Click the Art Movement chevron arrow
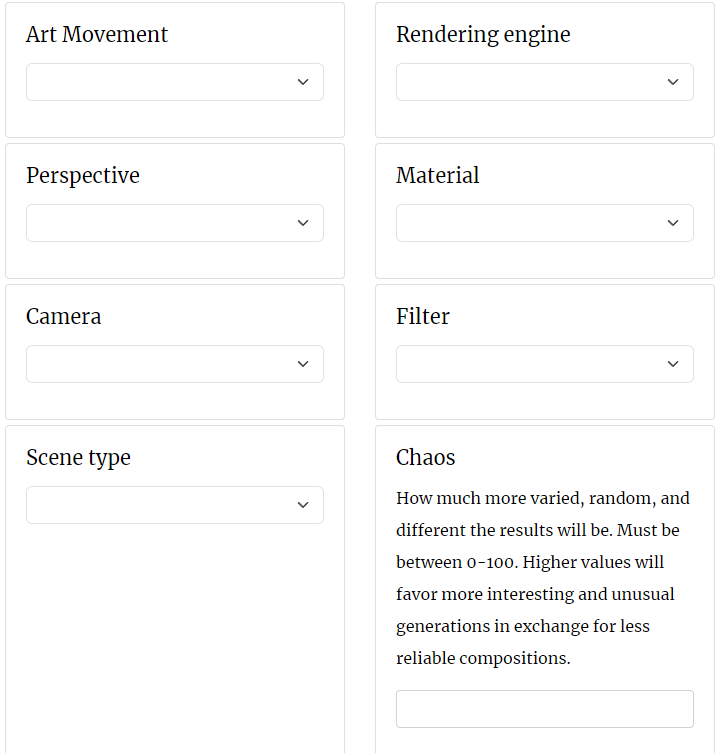 coord(303,82)
